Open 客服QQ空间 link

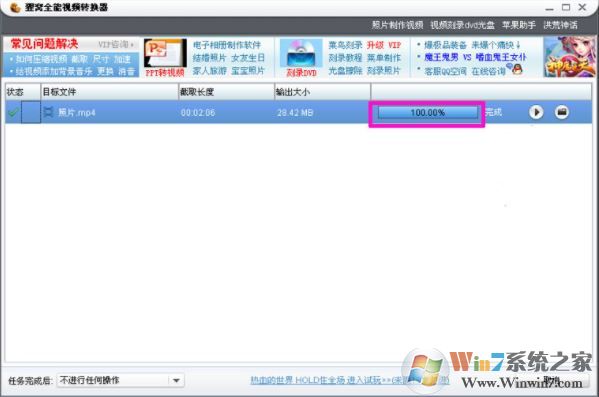click(x=445, y=71)
